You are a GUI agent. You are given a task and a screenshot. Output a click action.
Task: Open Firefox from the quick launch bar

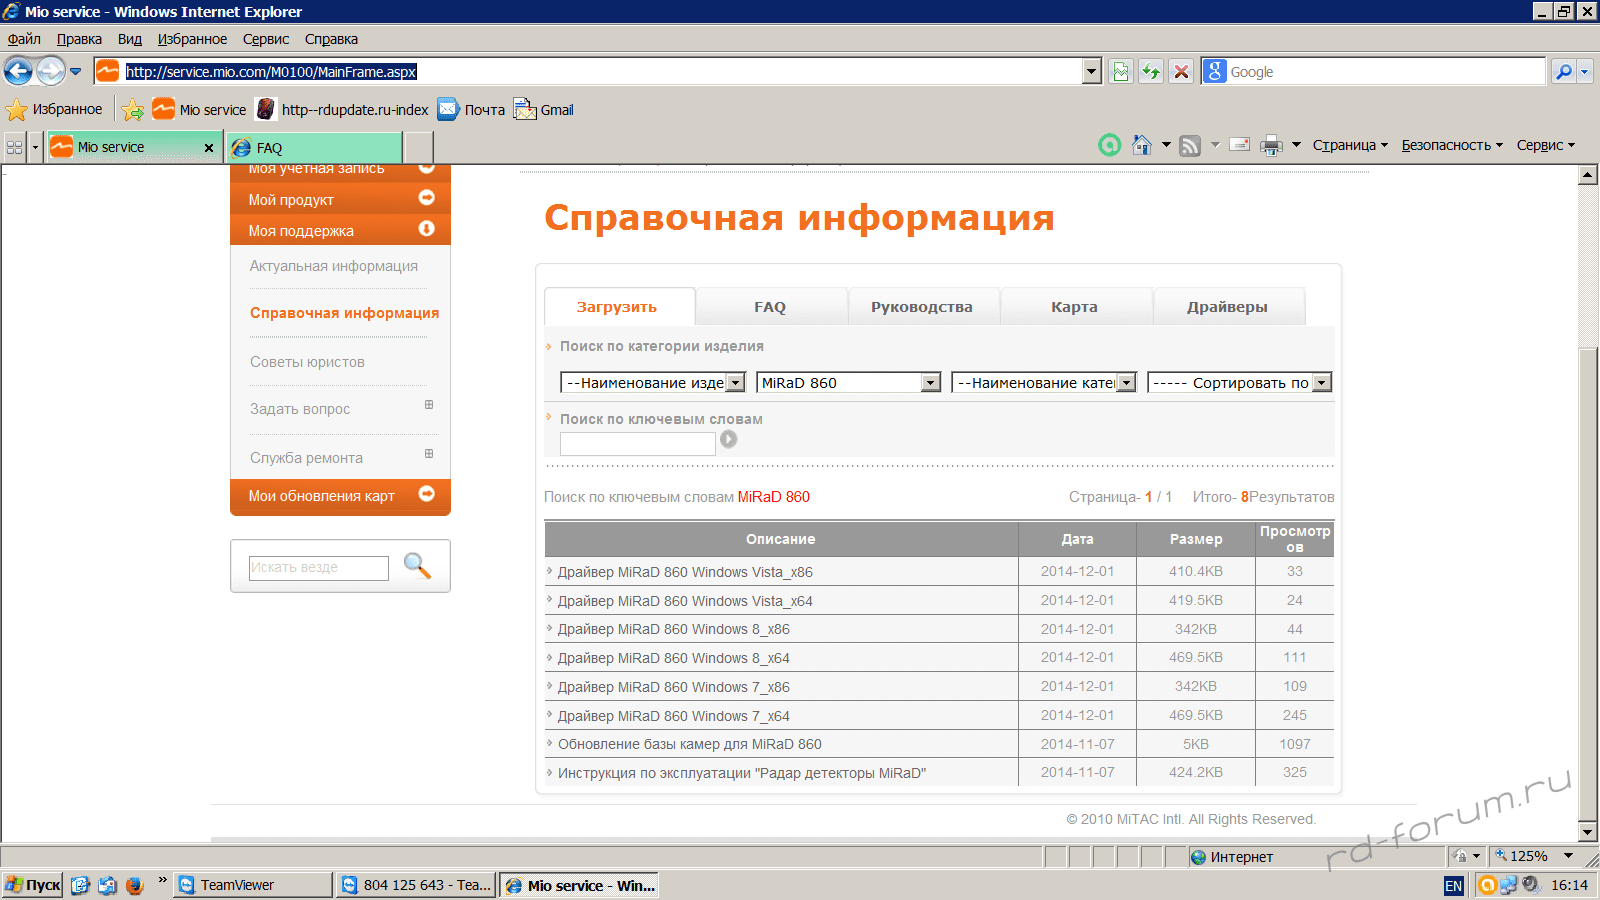coord(134,885)
